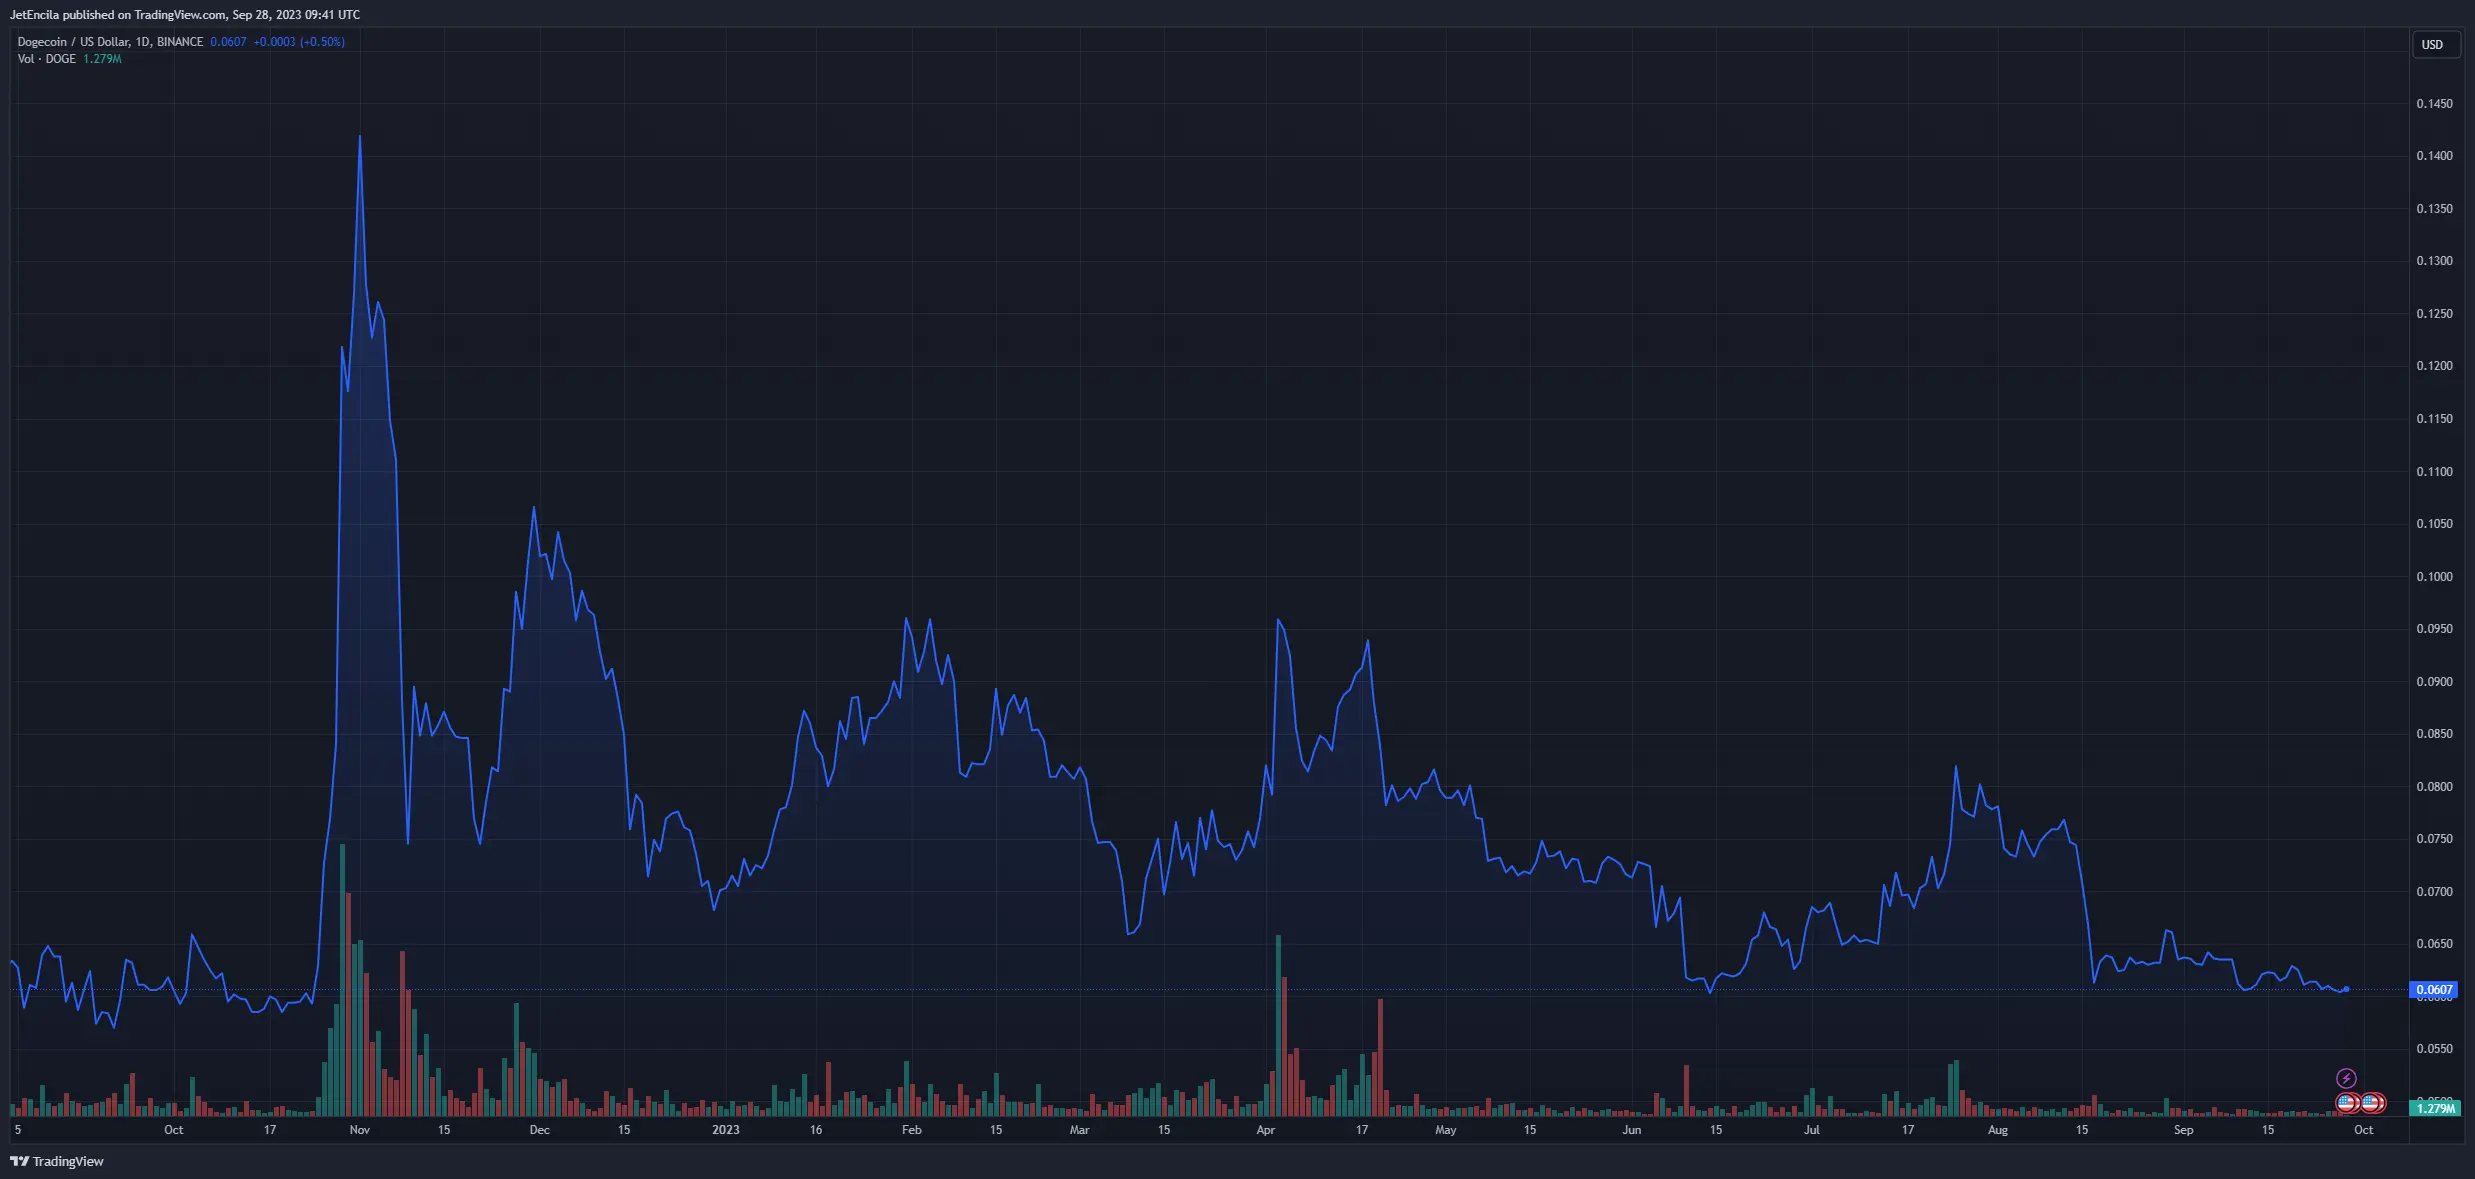The image size is (2475, 1179).
Task: Click the left US flag economic event icon
Action: coord(2348,1103)
